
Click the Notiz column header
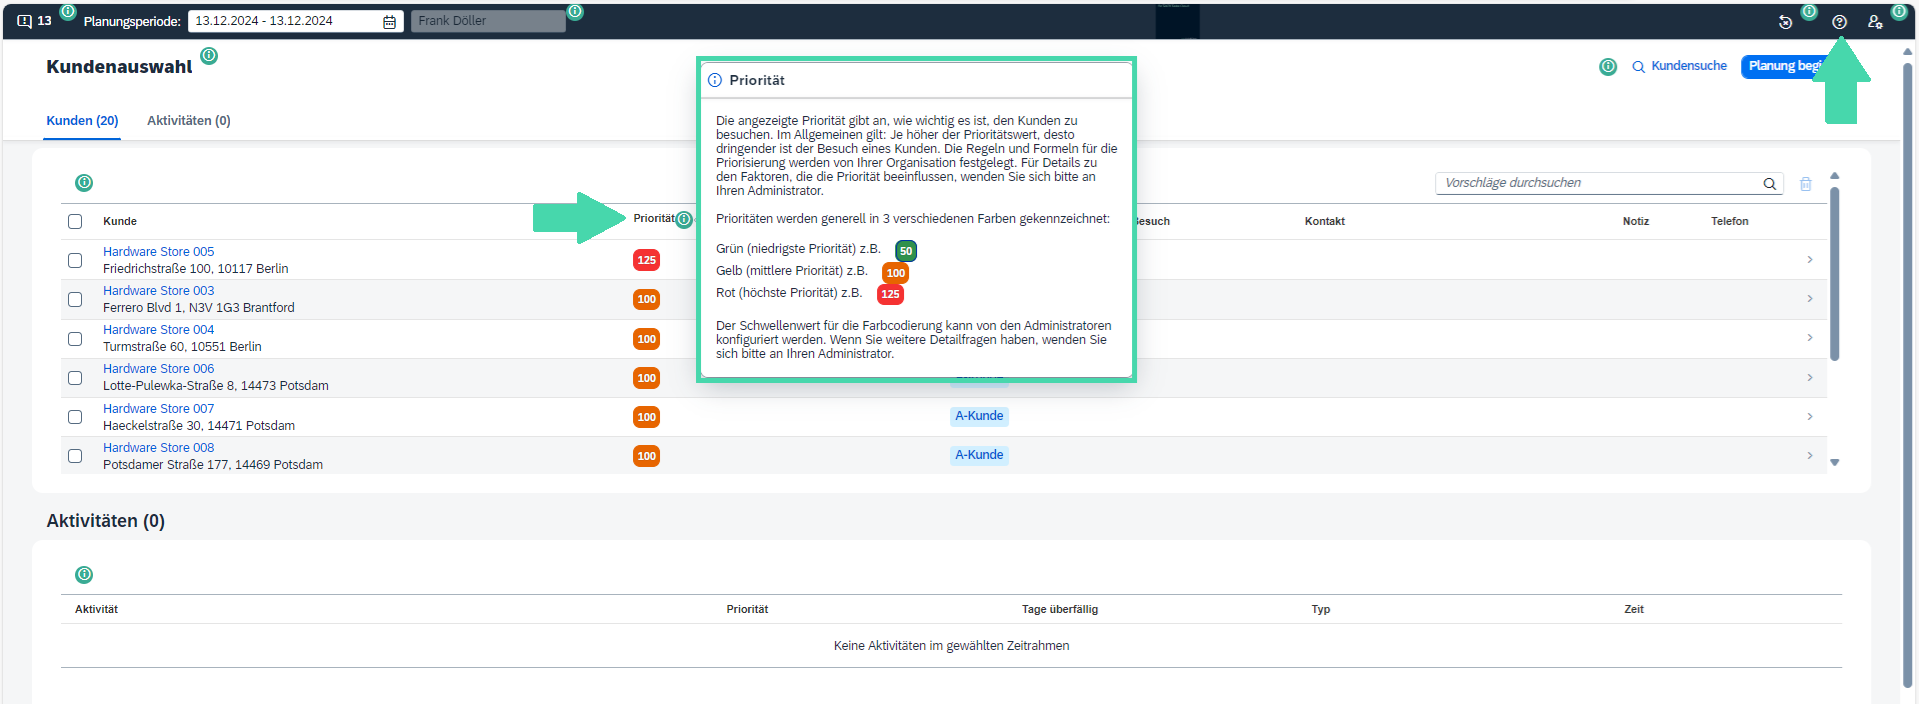tap(1636, 222)
